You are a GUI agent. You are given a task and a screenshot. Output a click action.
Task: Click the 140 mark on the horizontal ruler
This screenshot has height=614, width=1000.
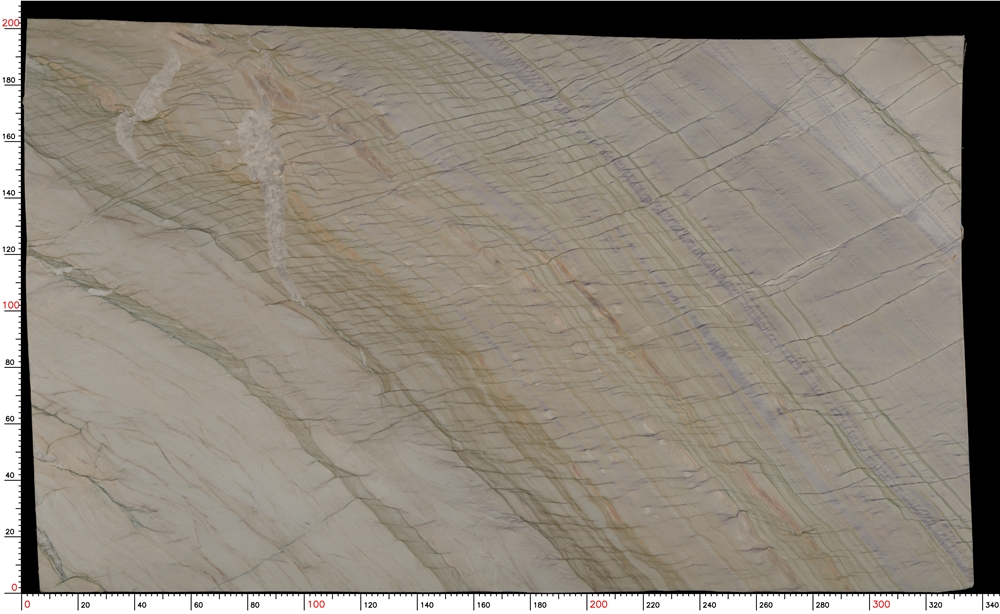tap(427, 605)
